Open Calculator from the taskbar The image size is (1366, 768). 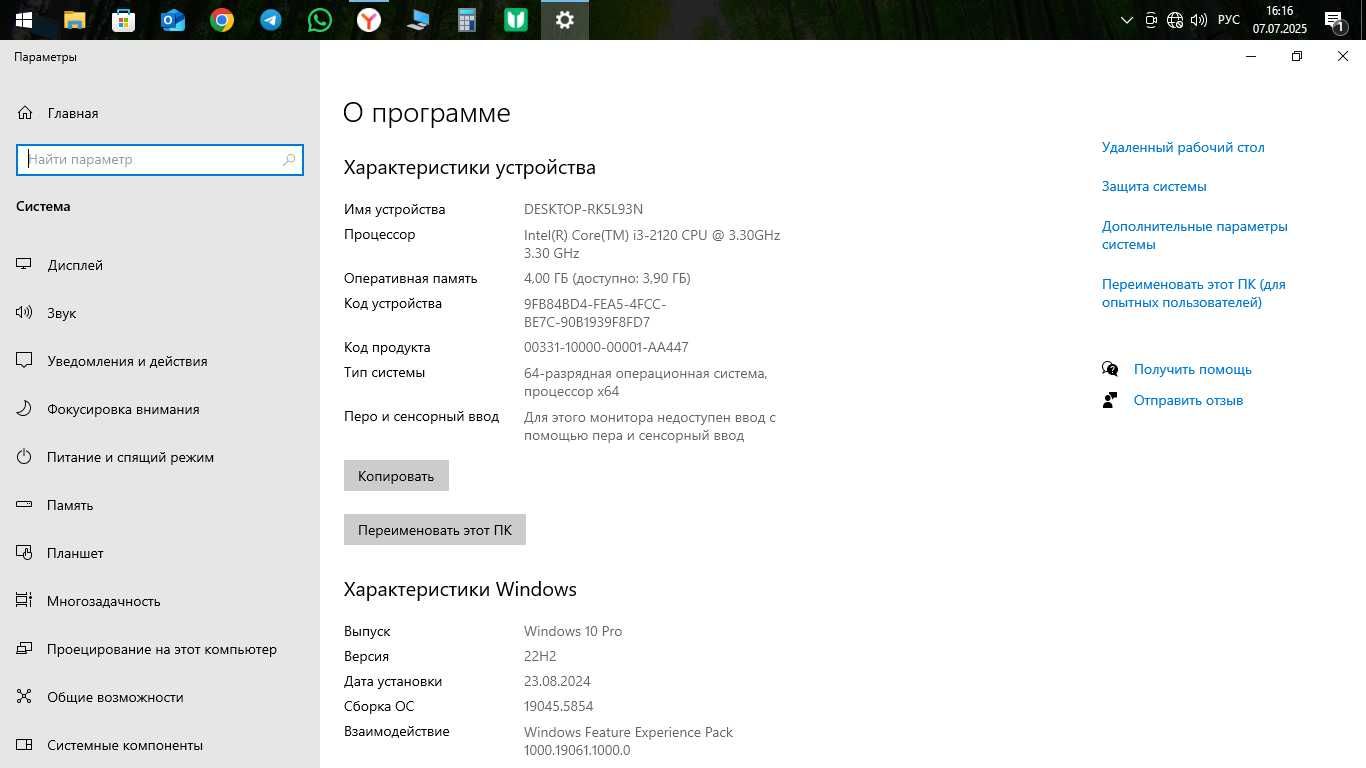467,20
